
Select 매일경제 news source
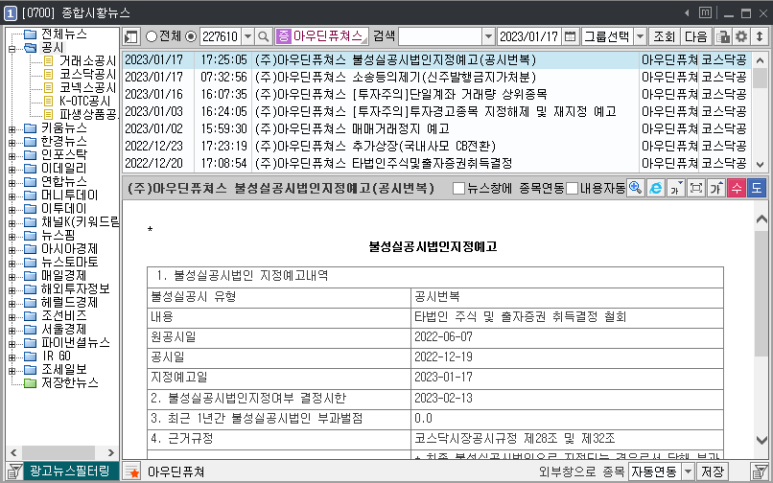pos(64,276)
